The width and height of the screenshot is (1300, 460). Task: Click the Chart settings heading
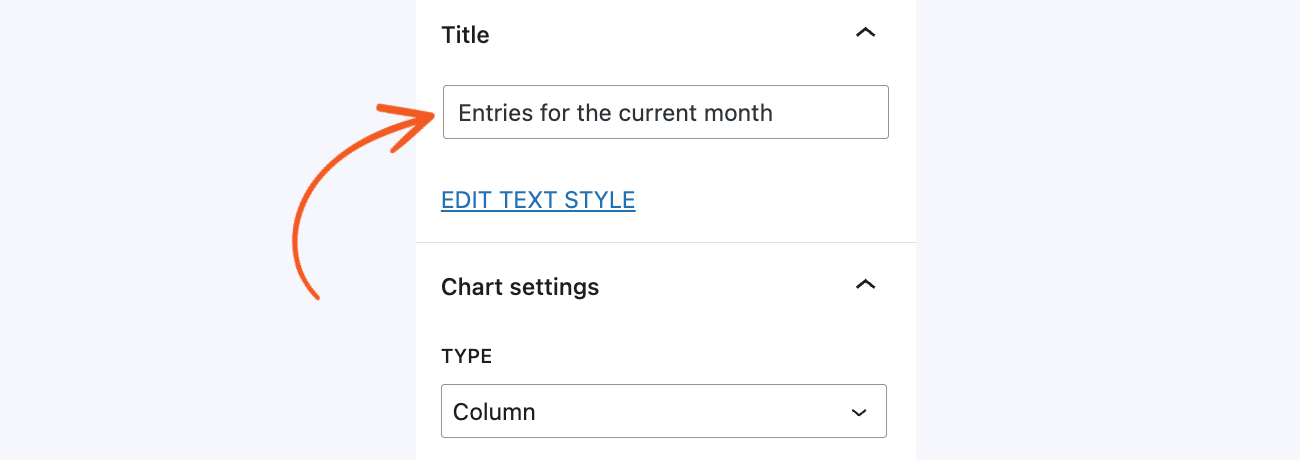click(x=520, y=287)
